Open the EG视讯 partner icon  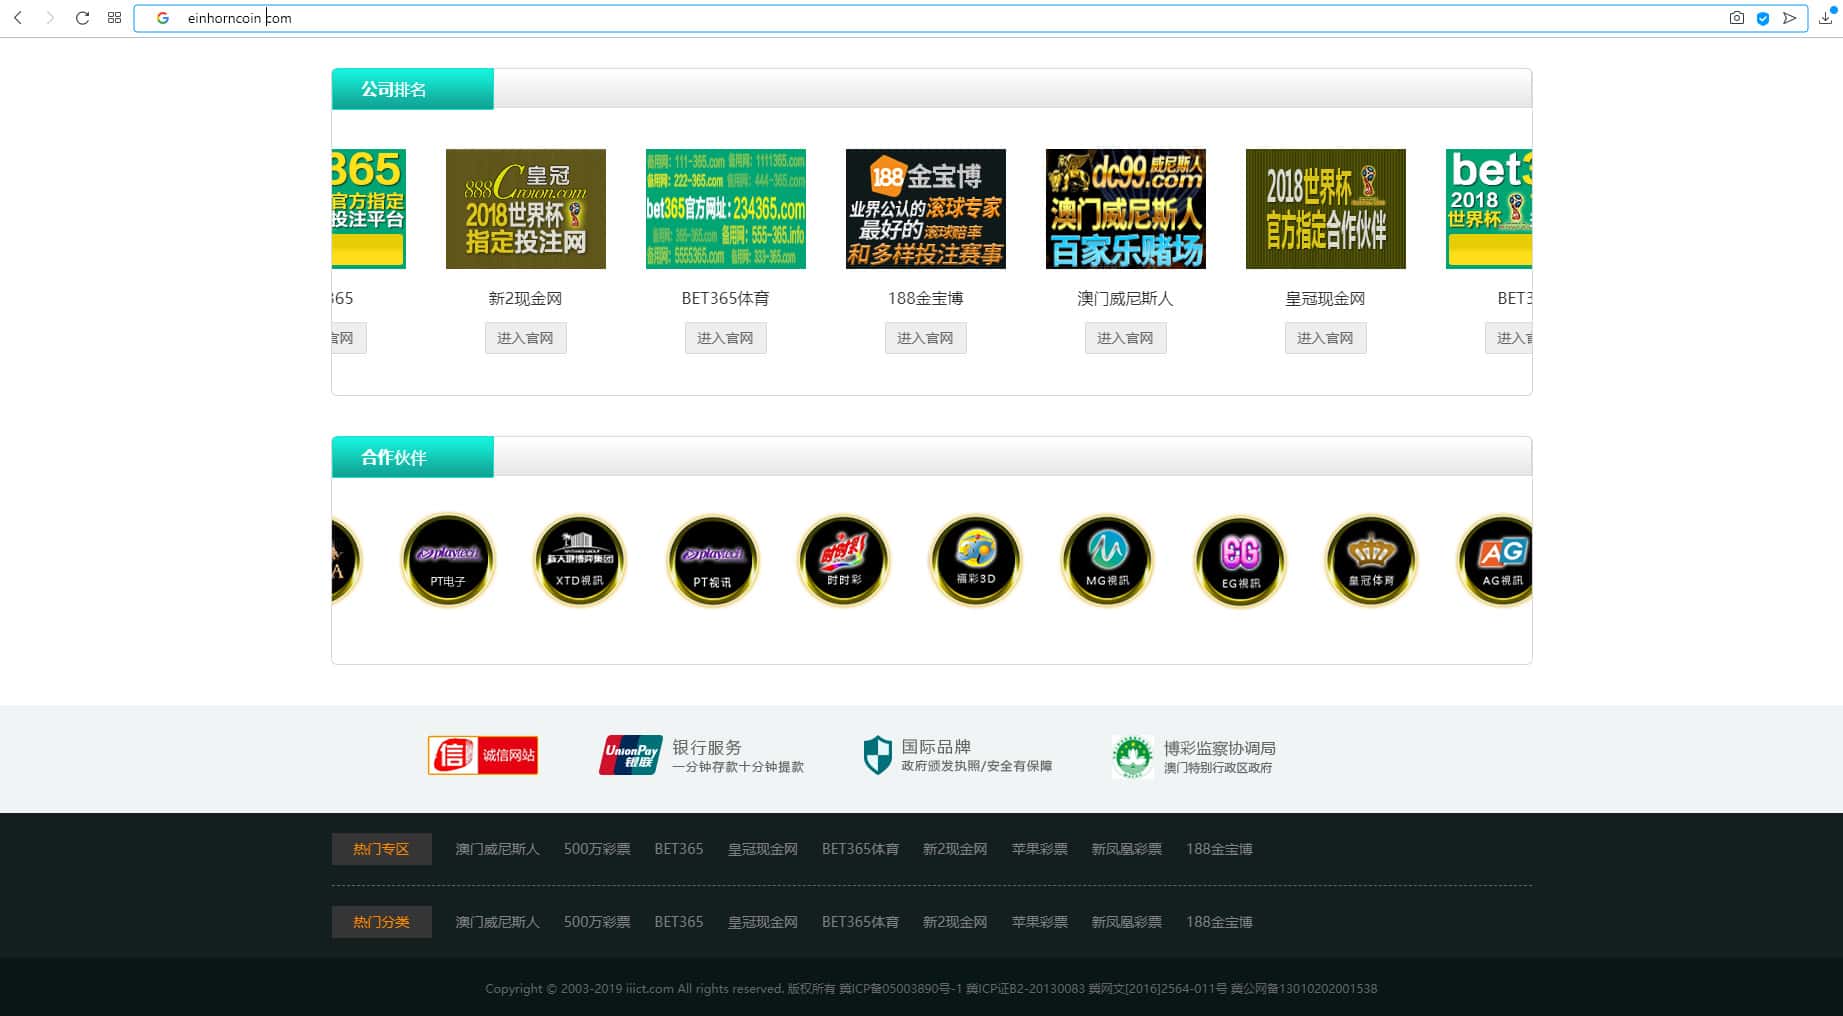coord(1240,560)
